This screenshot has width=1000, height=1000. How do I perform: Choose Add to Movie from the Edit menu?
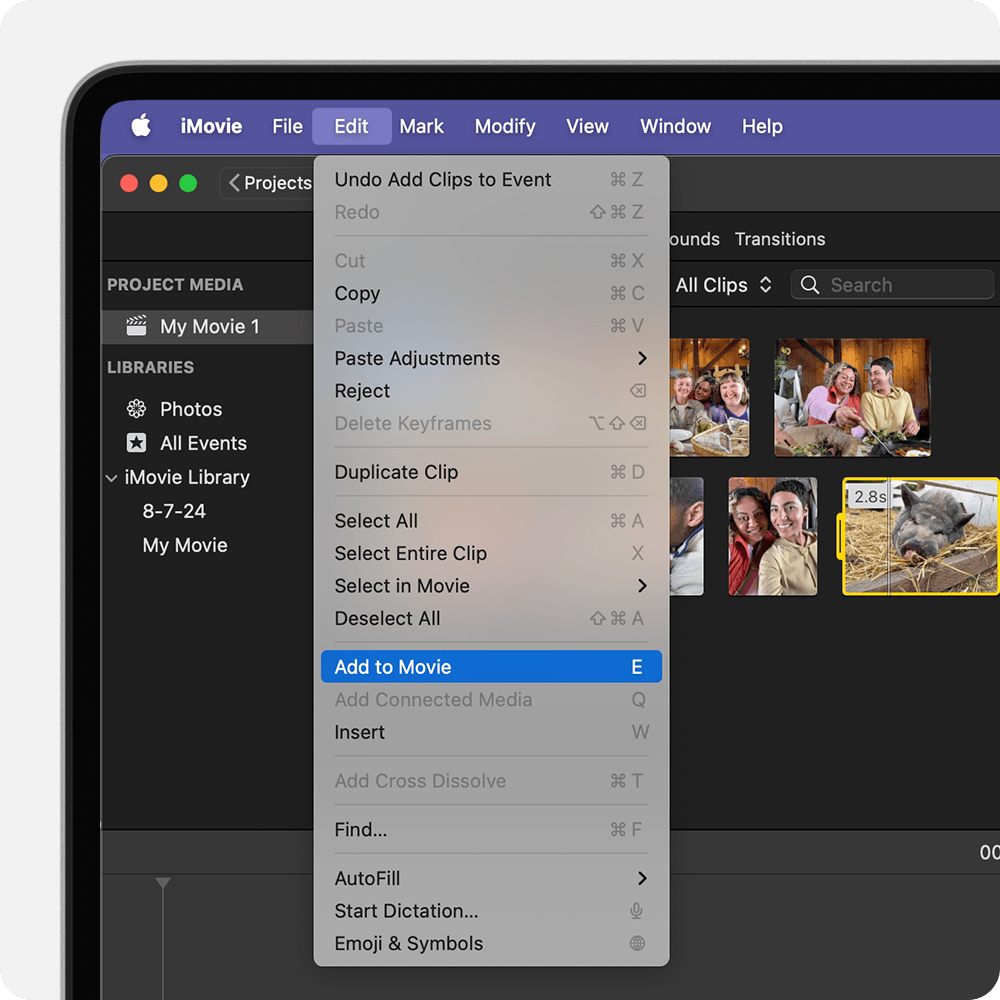(x=400, y=666)
